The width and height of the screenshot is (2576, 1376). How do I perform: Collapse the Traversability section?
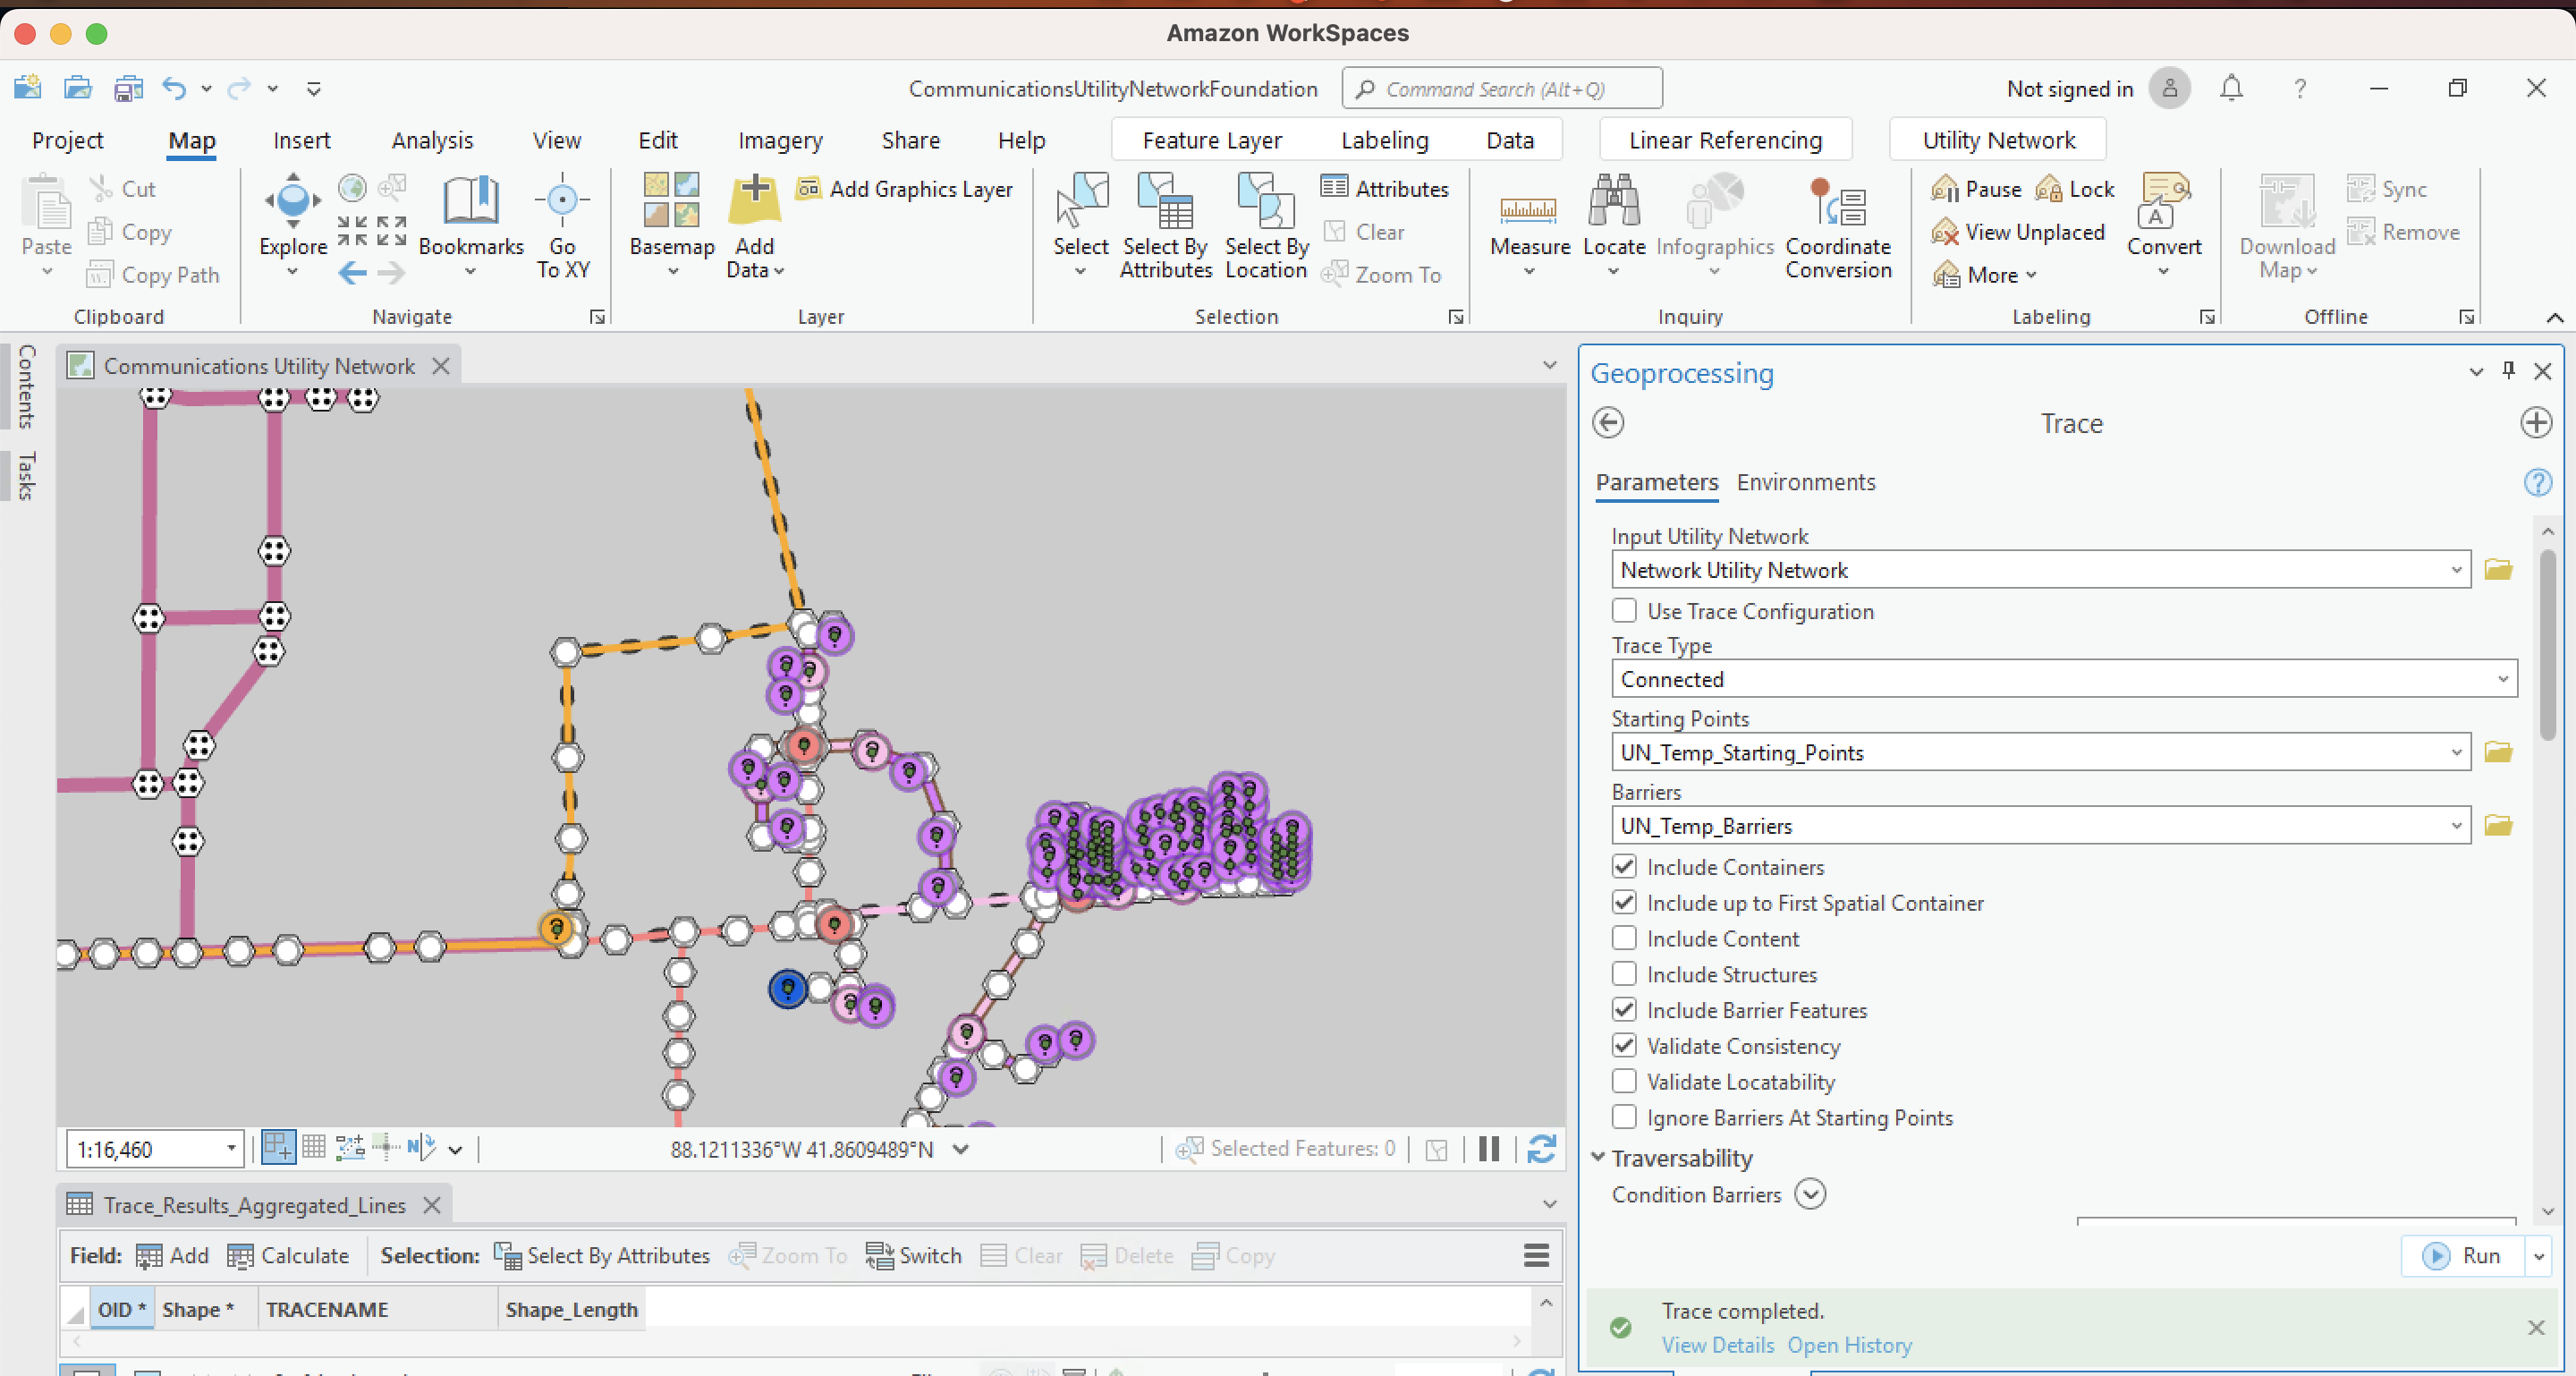click(1598, 1158)
